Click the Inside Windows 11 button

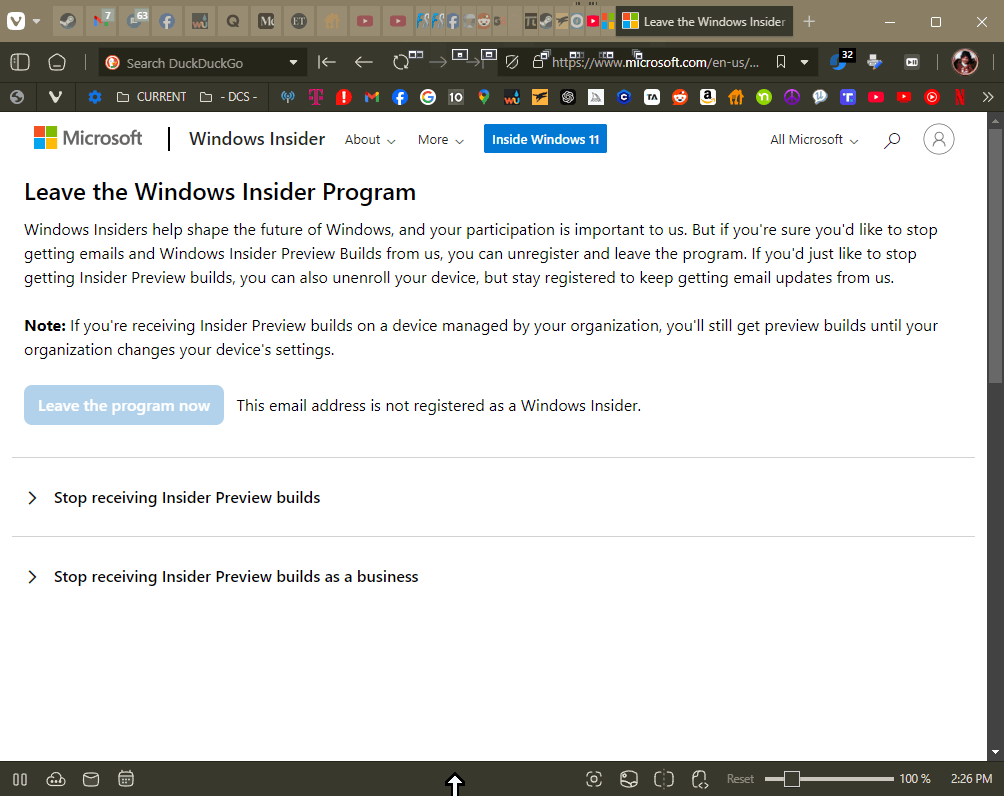pyautogui.click(x=545, y=139)
